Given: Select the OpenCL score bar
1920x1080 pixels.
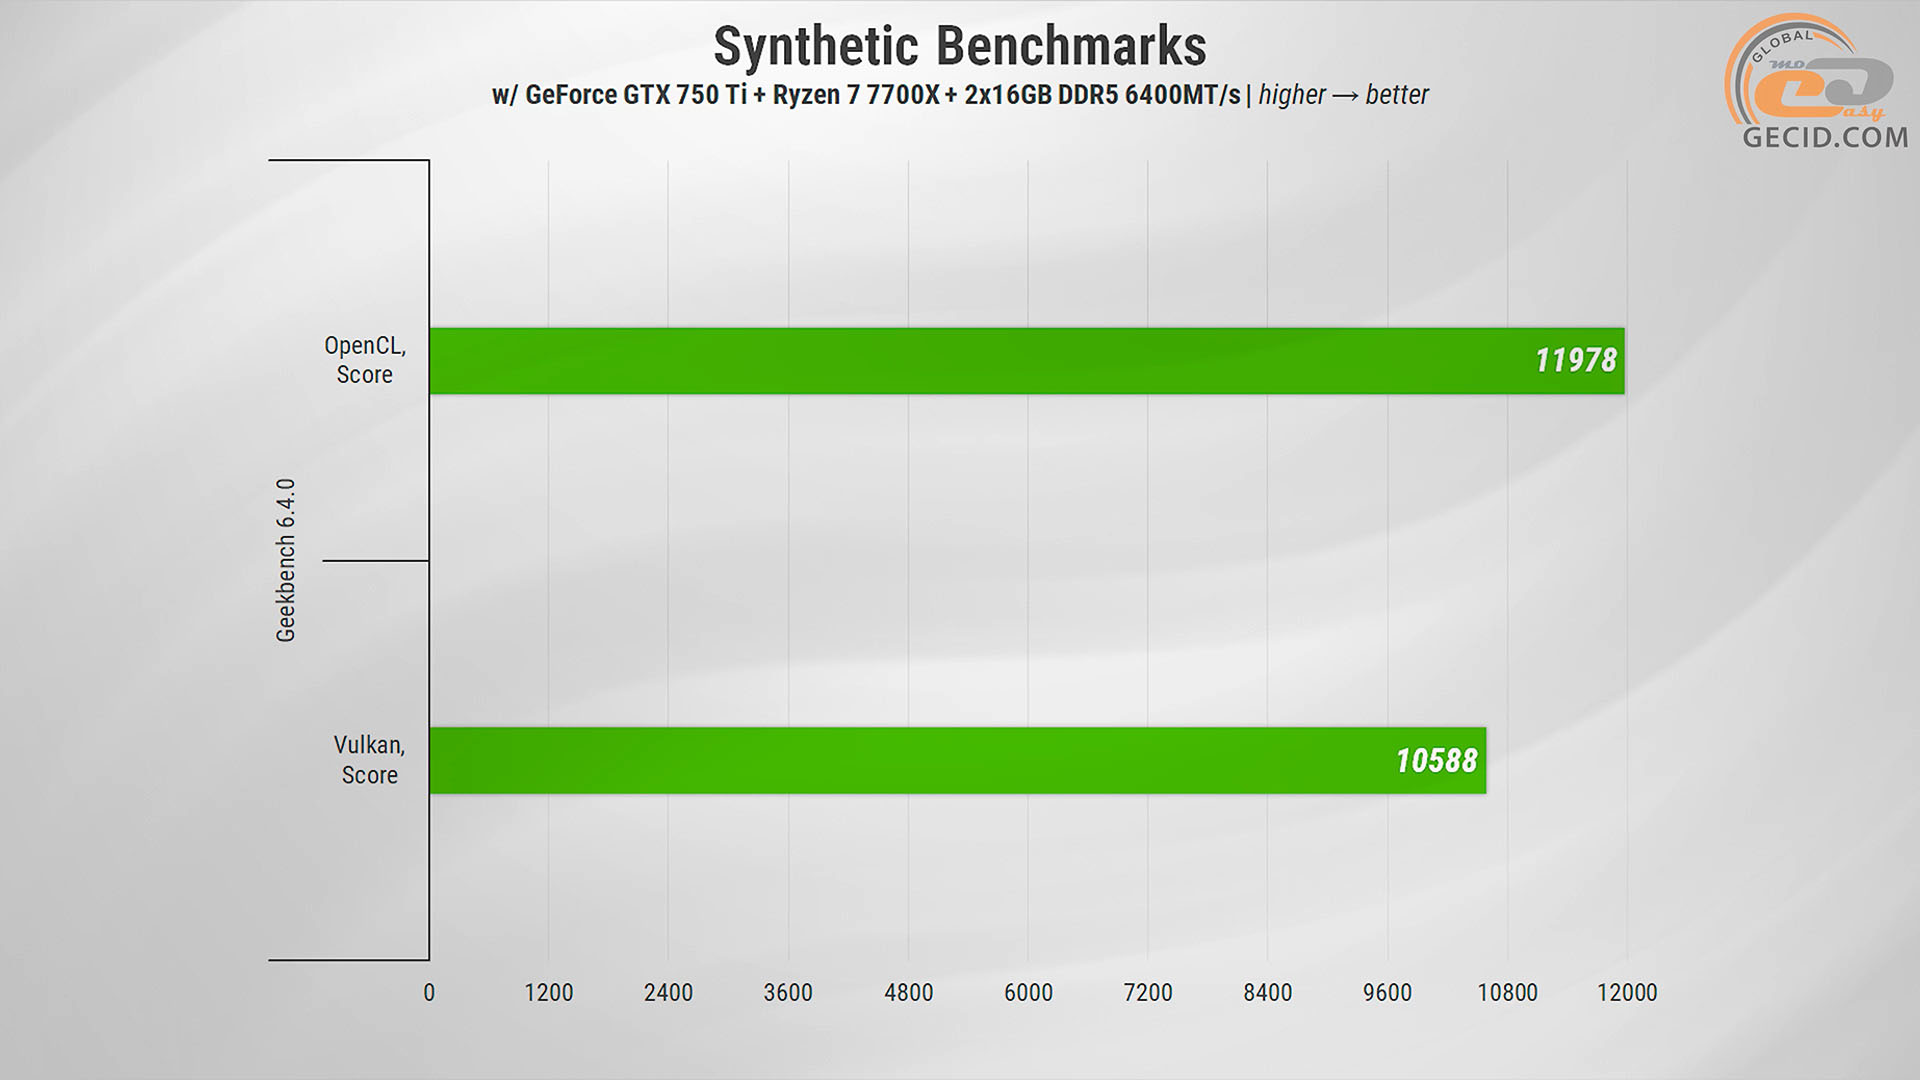Looking at the screenshot, I should coord(1027,361).
